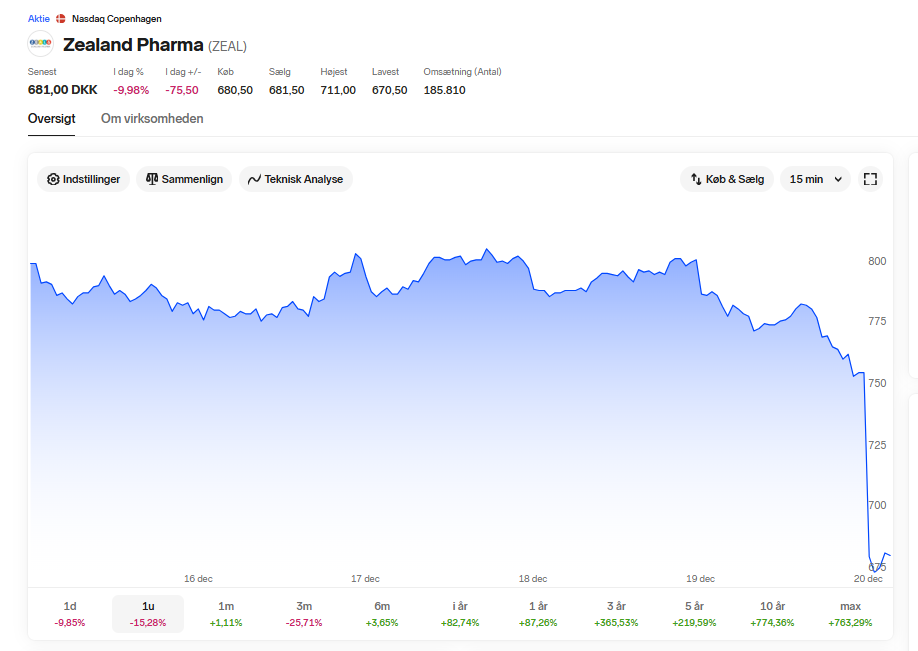Click the scales icon in Sammenlign
This screenshot has height=651, width=918.
pyautogui.click(x=152, y=179)
